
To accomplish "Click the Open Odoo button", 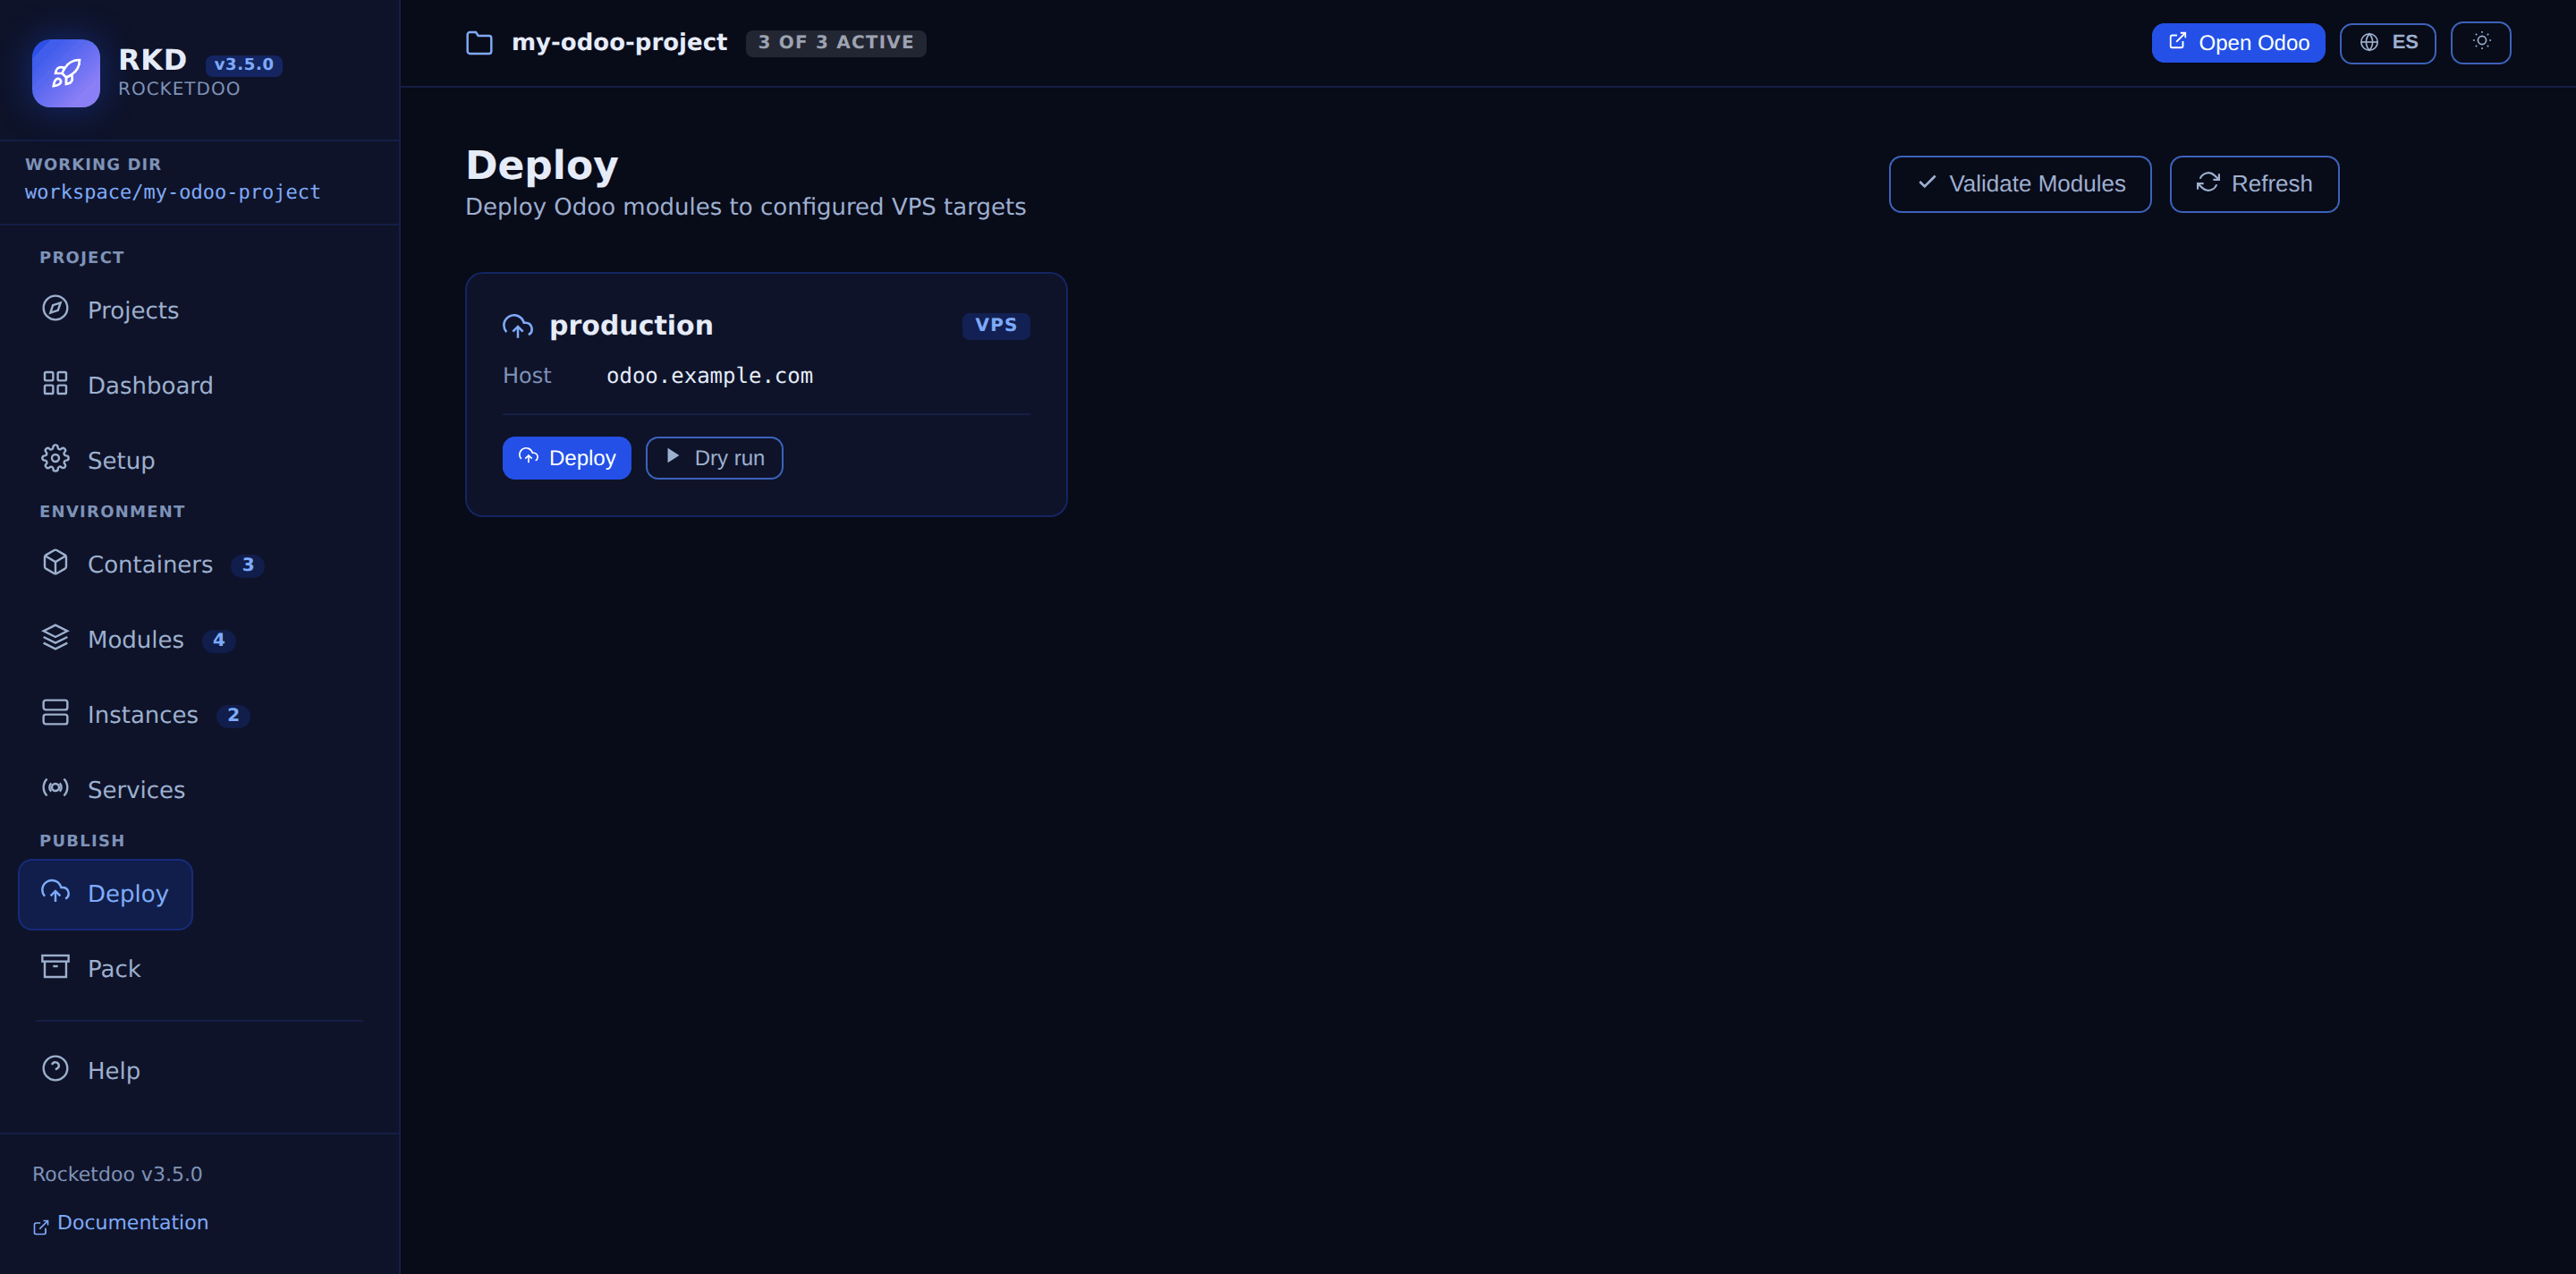I will pyautogui.click(x=2238, y=43).
